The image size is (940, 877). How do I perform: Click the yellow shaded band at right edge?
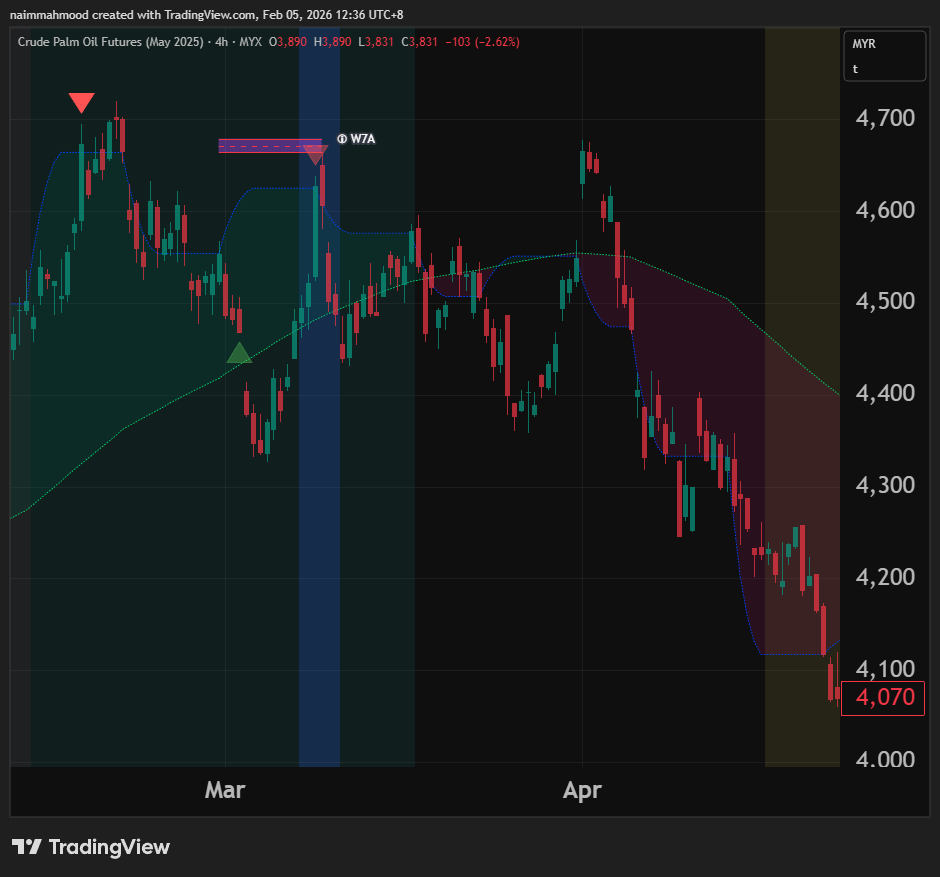click(x=802, y=400)
